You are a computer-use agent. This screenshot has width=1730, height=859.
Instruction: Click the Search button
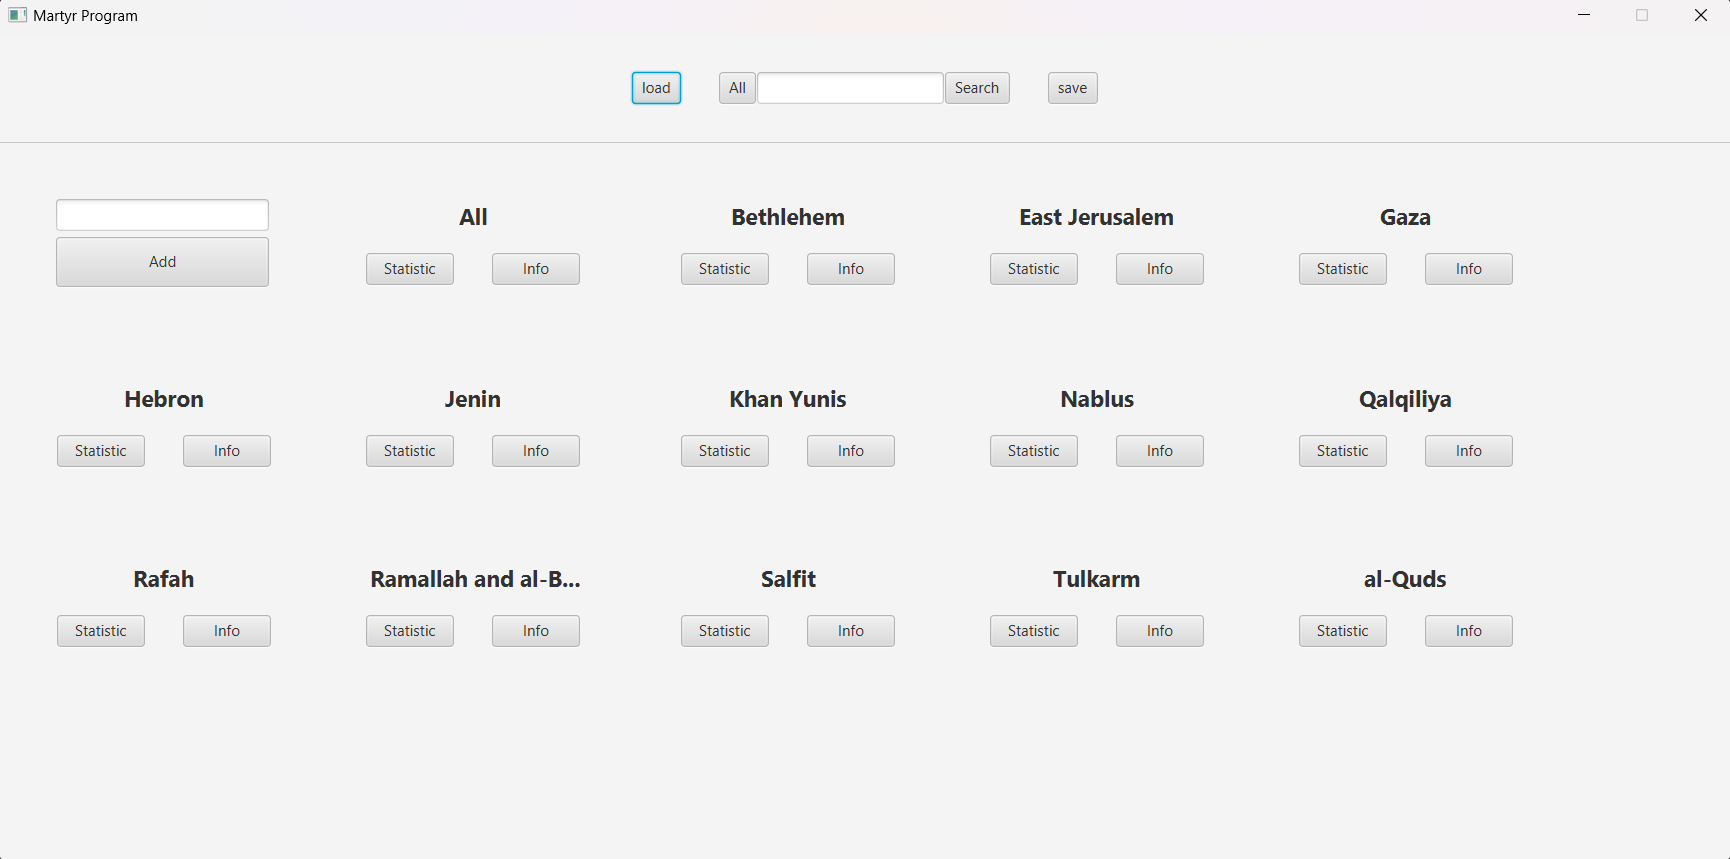[x=977, y=88]
